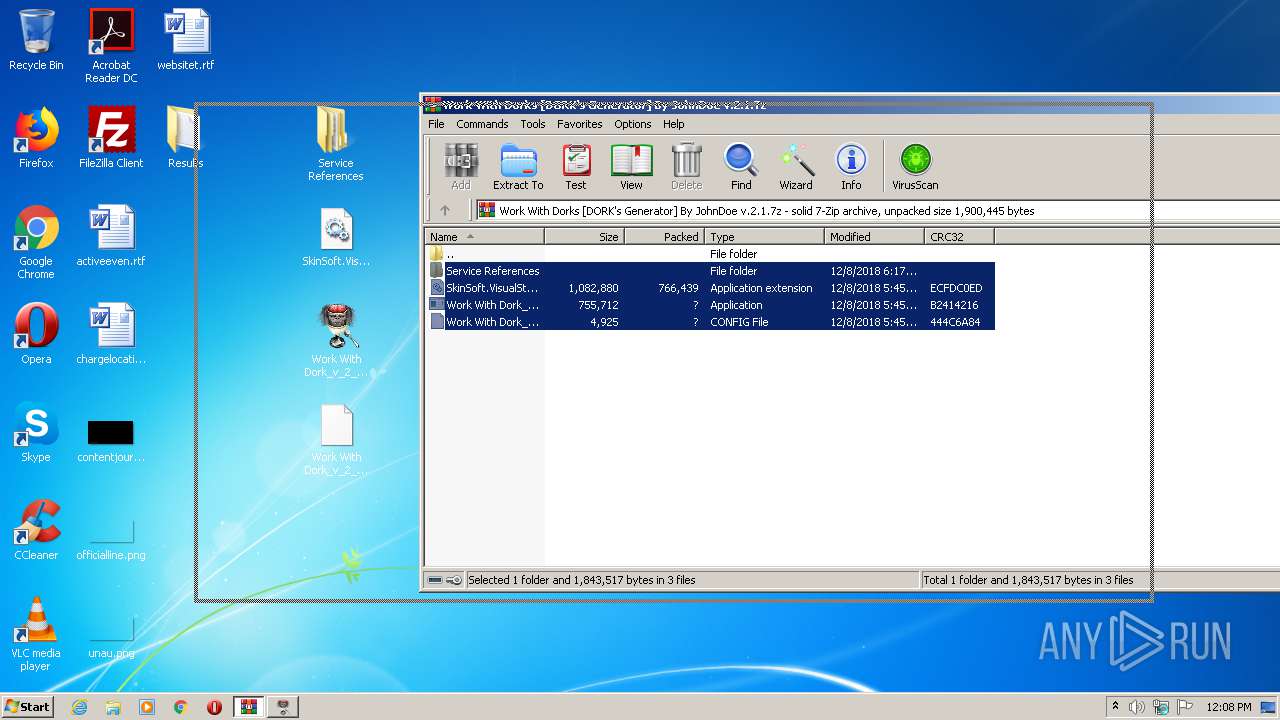Select the Service References folder row
1280x720 pixels.
tap(710, 271)
